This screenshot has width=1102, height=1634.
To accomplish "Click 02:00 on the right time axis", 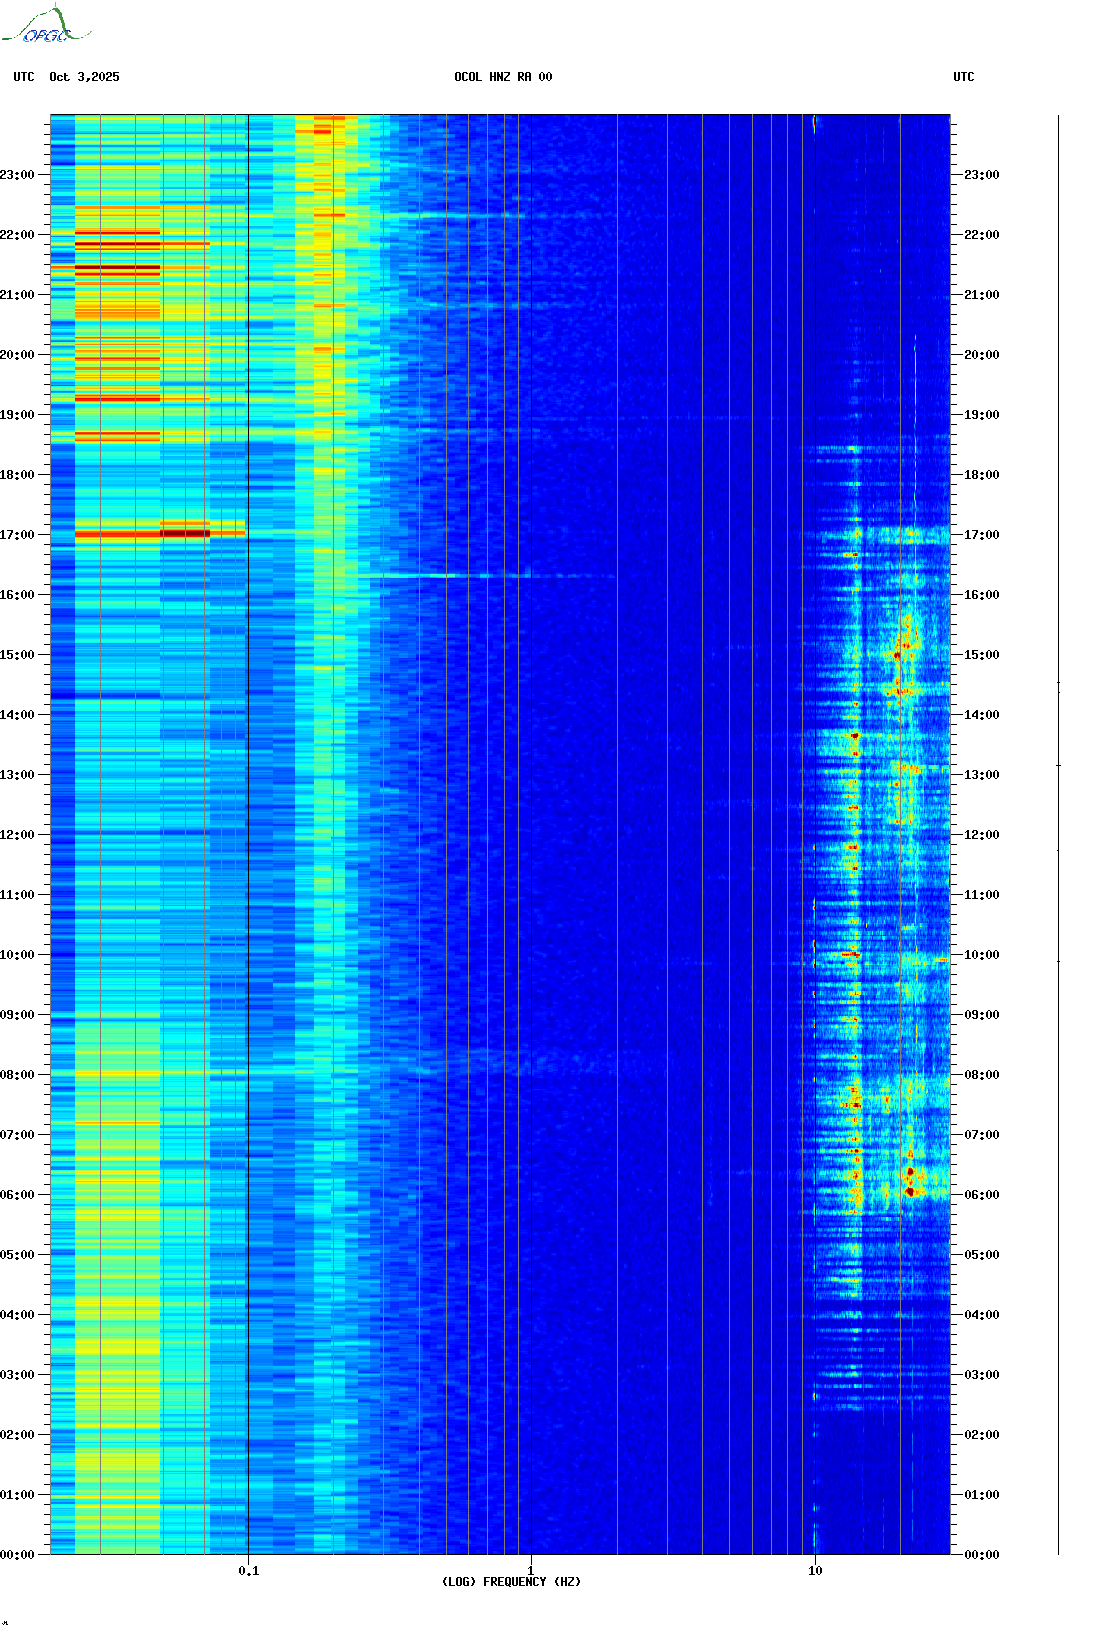I will tap(981, 1435).
